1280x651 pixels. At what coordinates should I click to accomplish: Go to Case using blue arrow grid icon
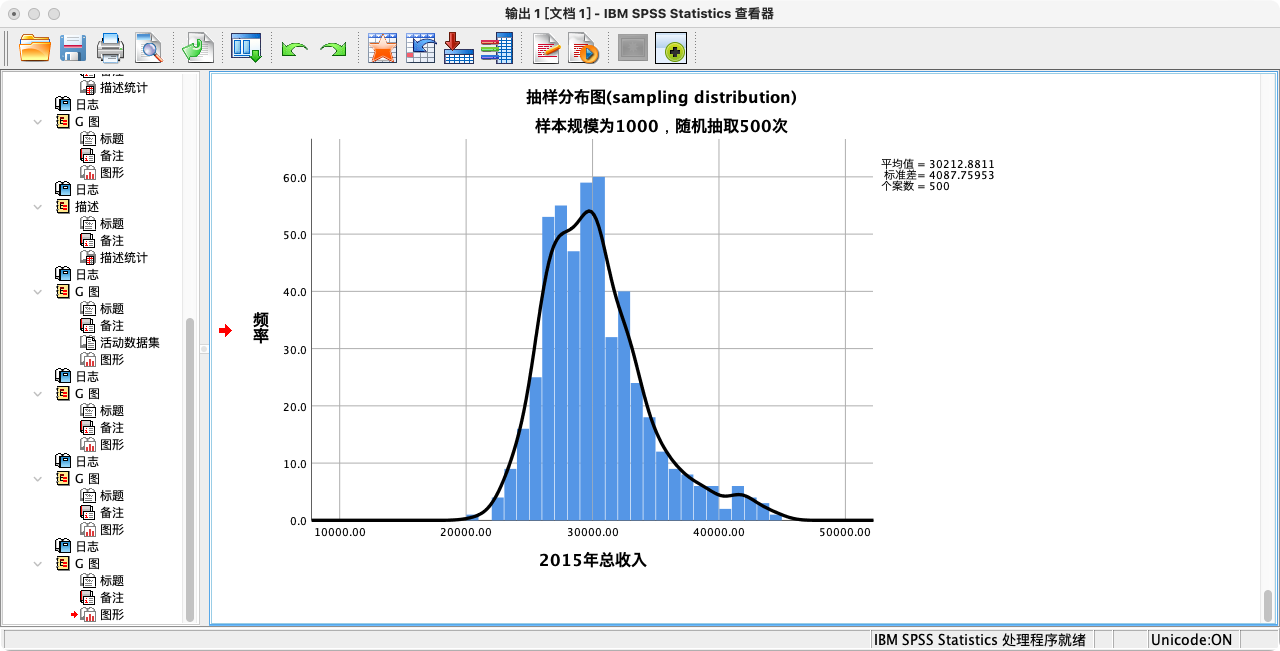pyautogui.click(x=420, y=48)
